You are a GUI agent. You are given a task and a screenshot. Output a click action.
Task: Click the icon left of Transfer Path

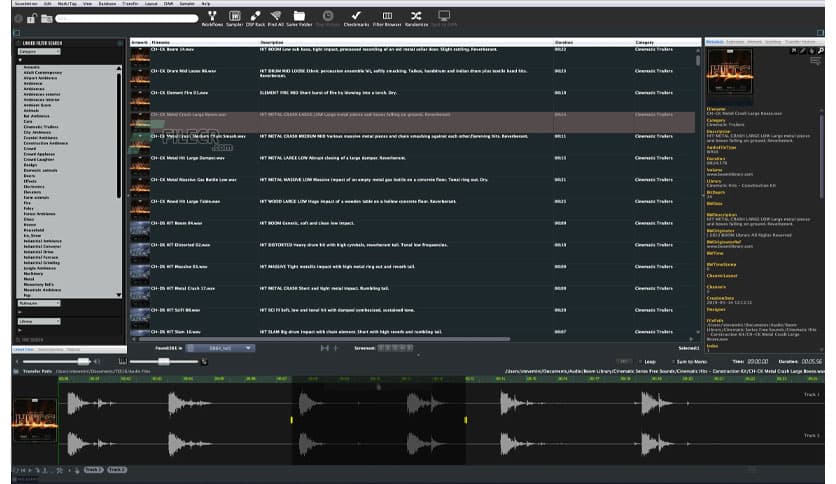[x=16, y=371]
